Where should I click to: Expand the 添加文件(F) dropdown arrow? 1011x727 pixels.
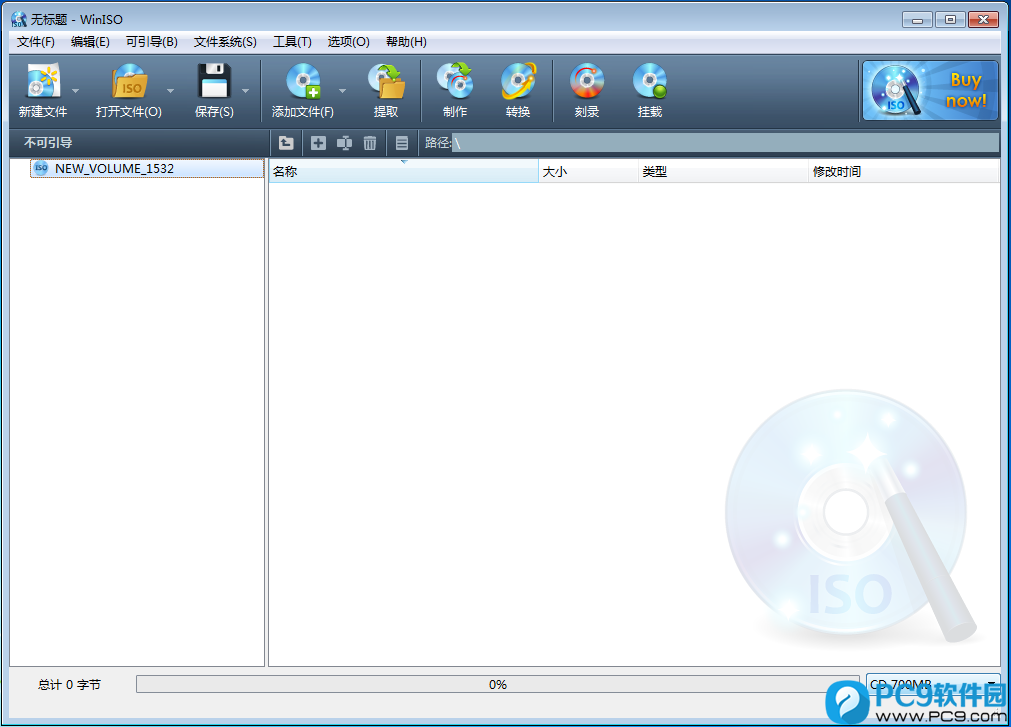(x=342, y=91)
